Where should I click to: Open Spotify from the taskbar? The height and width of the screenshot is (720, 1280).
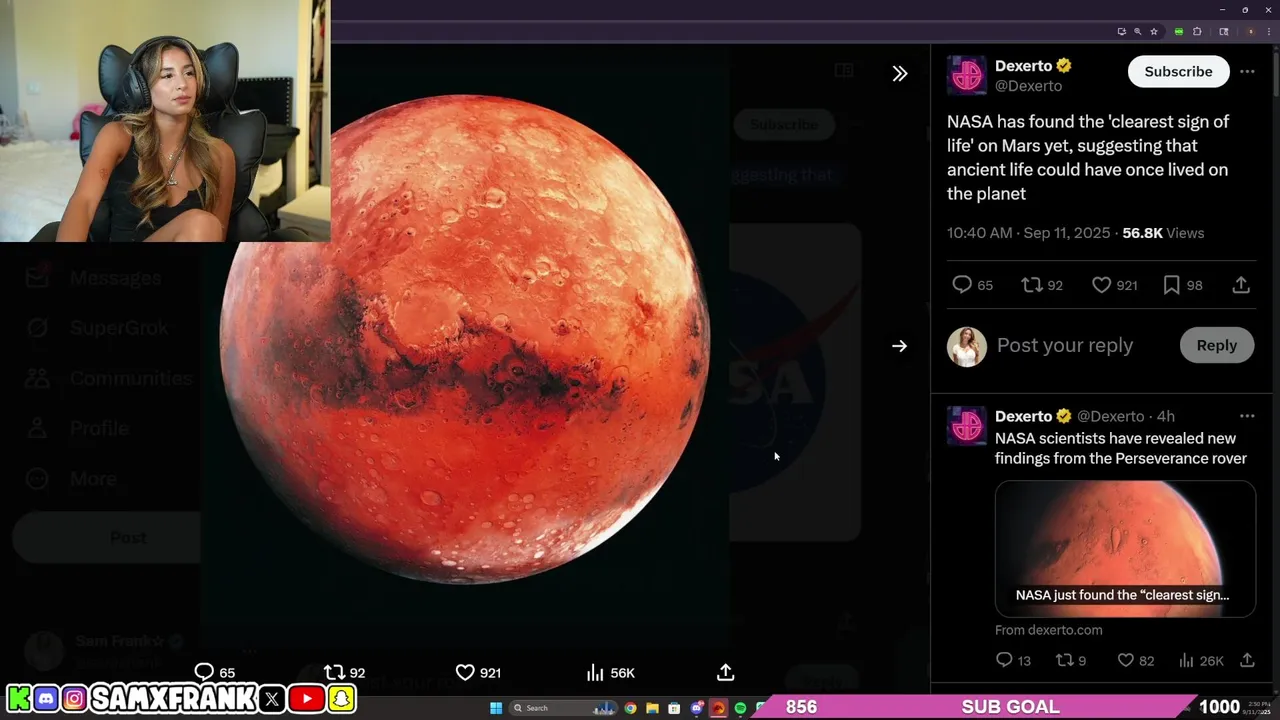[740, 708]
